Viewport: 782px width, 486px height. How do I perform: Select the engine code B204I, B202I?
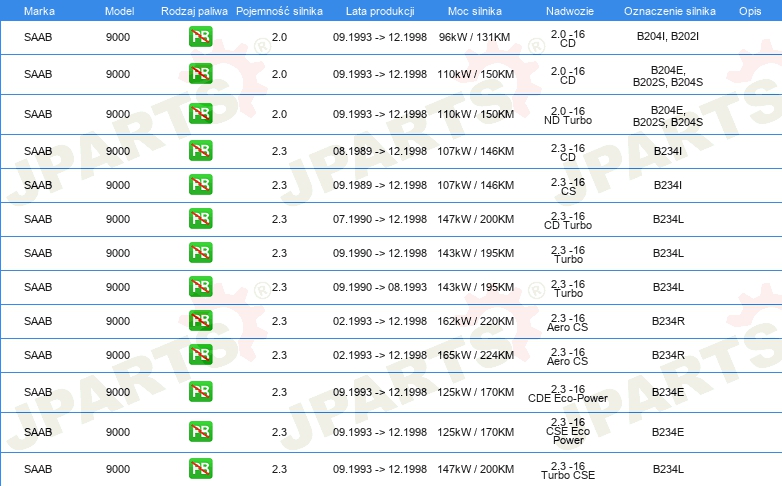(x=668, y=36)
